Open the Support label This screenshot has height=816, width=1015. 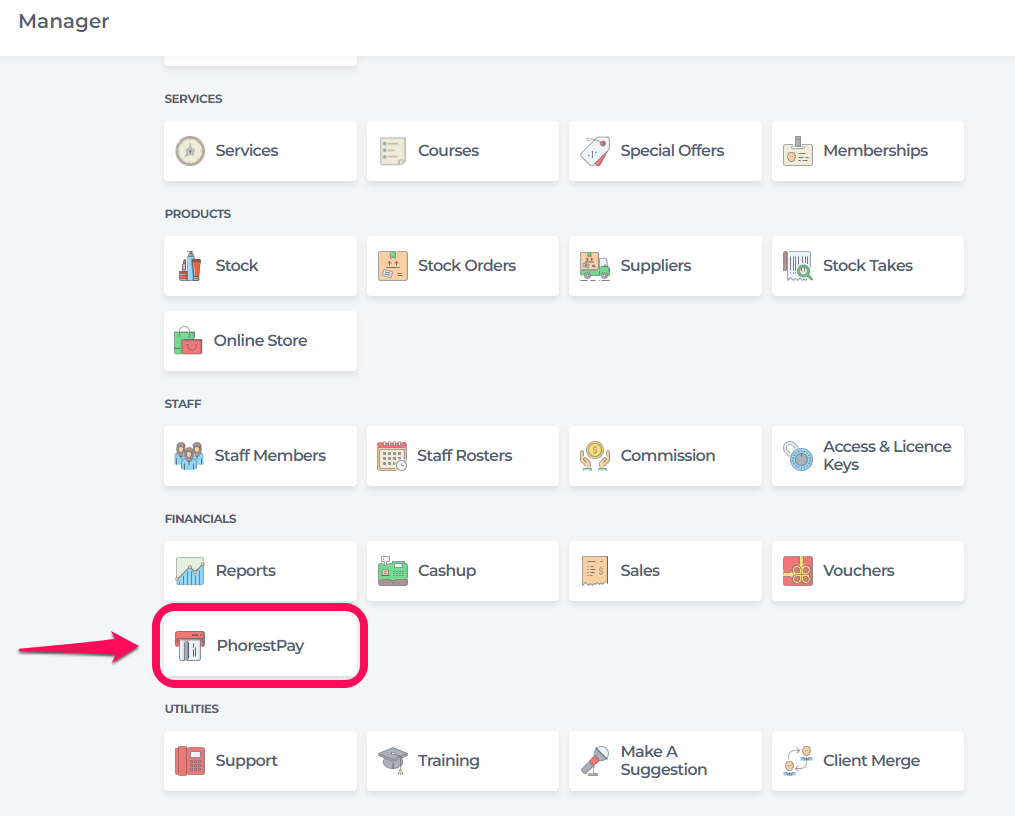pyautogui.click(x=246, y=761)
